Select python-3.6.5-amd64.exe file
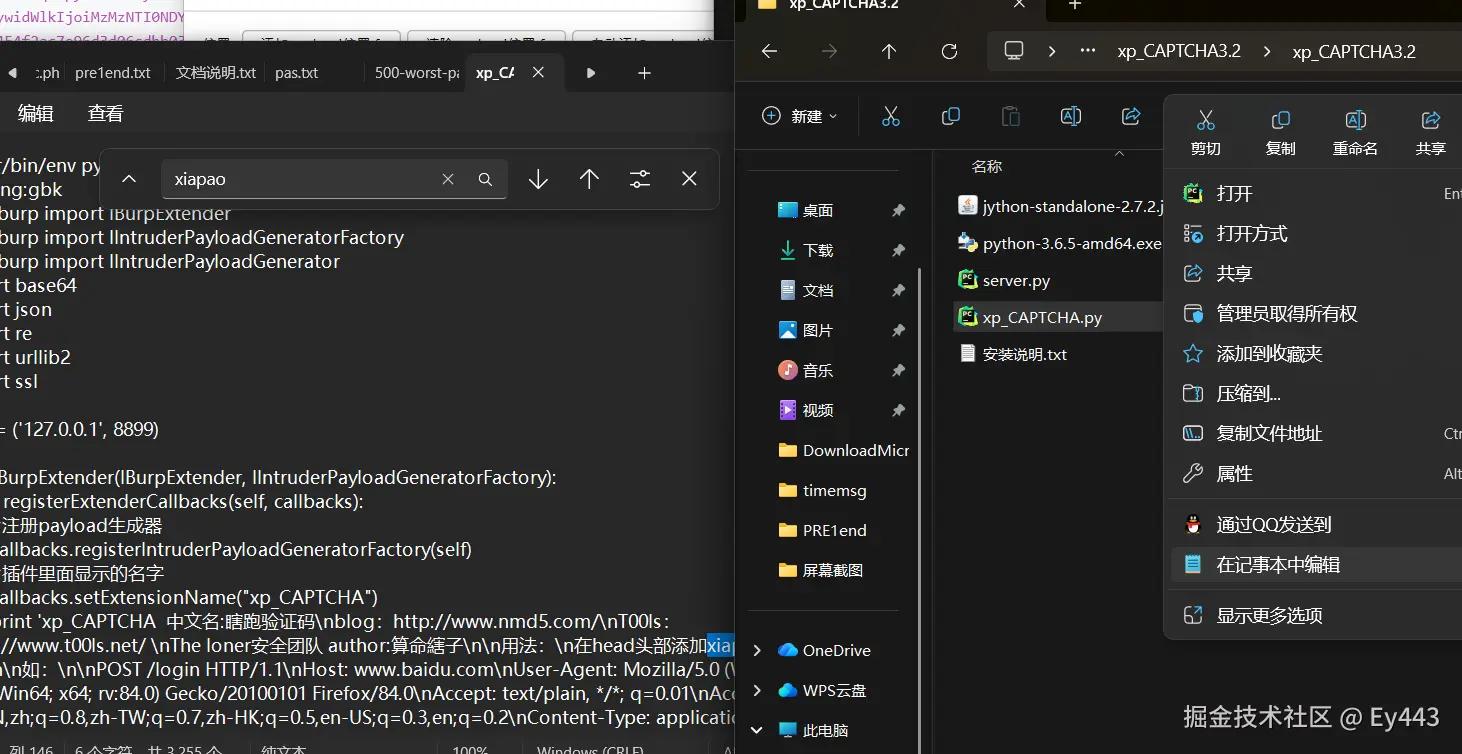Screen dimensions: 1462x754 (1058, 243)
